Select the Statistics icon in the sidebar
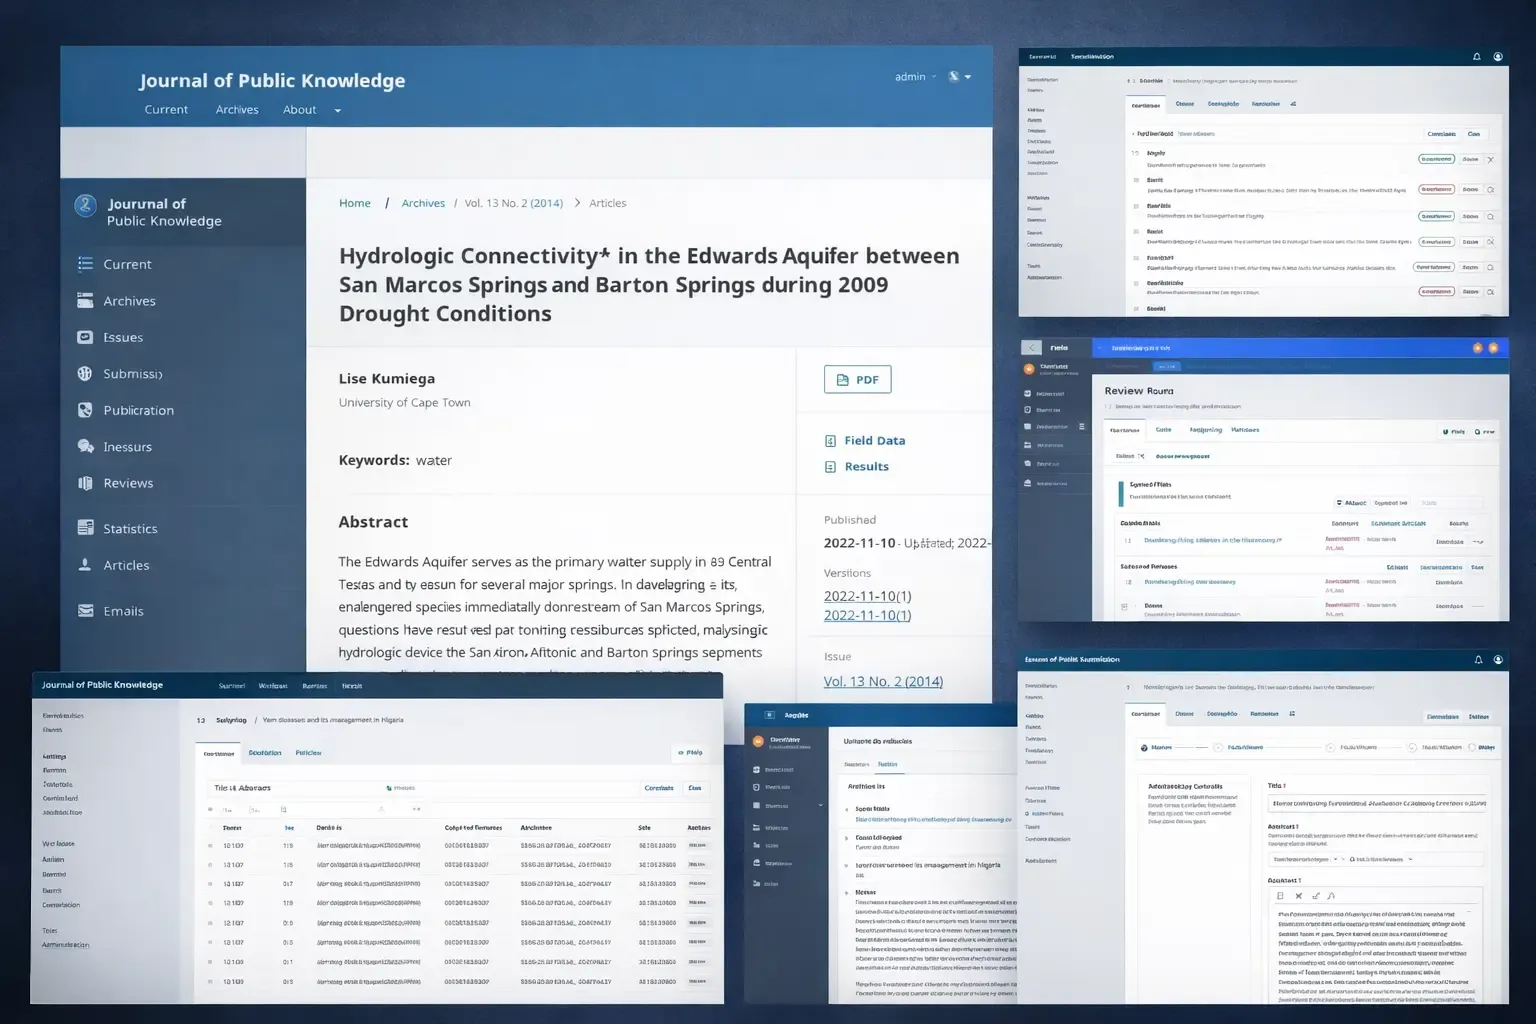Screen dimensions: 1536x1024 pos(86,528)
